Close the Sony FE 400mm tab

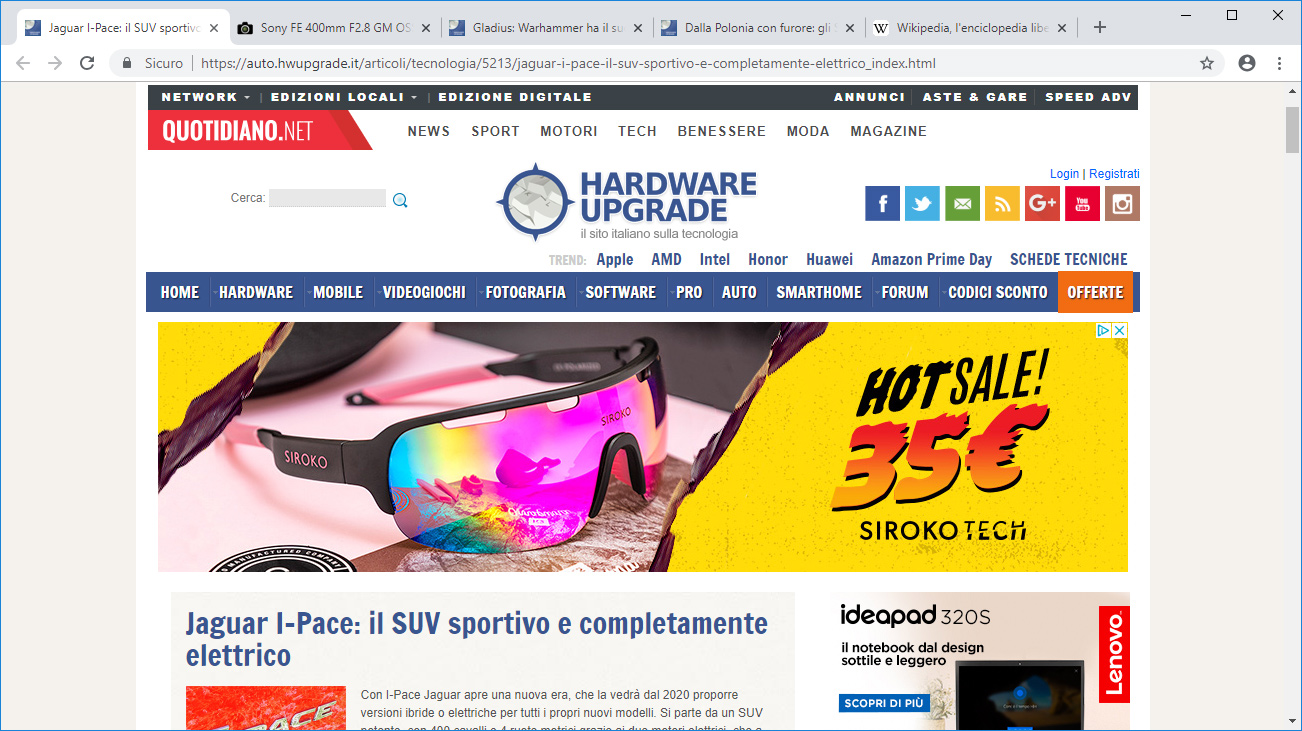[x=425, y=28]
